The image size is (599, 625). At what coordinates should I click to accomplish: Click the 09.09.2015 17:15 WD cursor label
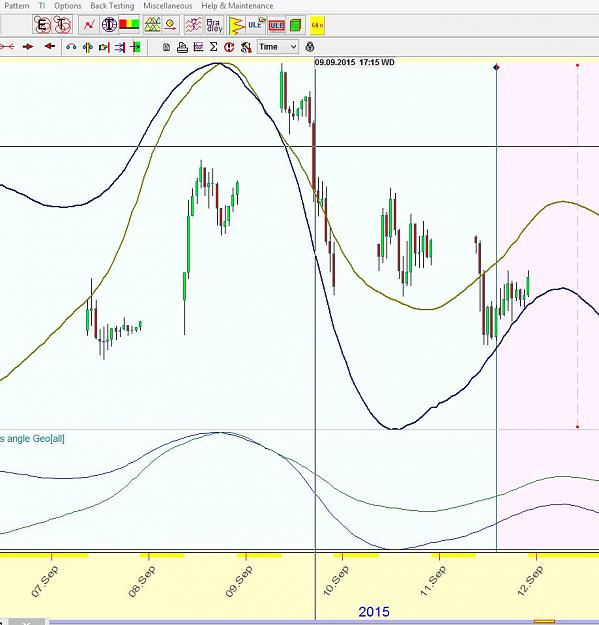click(354, 63)
